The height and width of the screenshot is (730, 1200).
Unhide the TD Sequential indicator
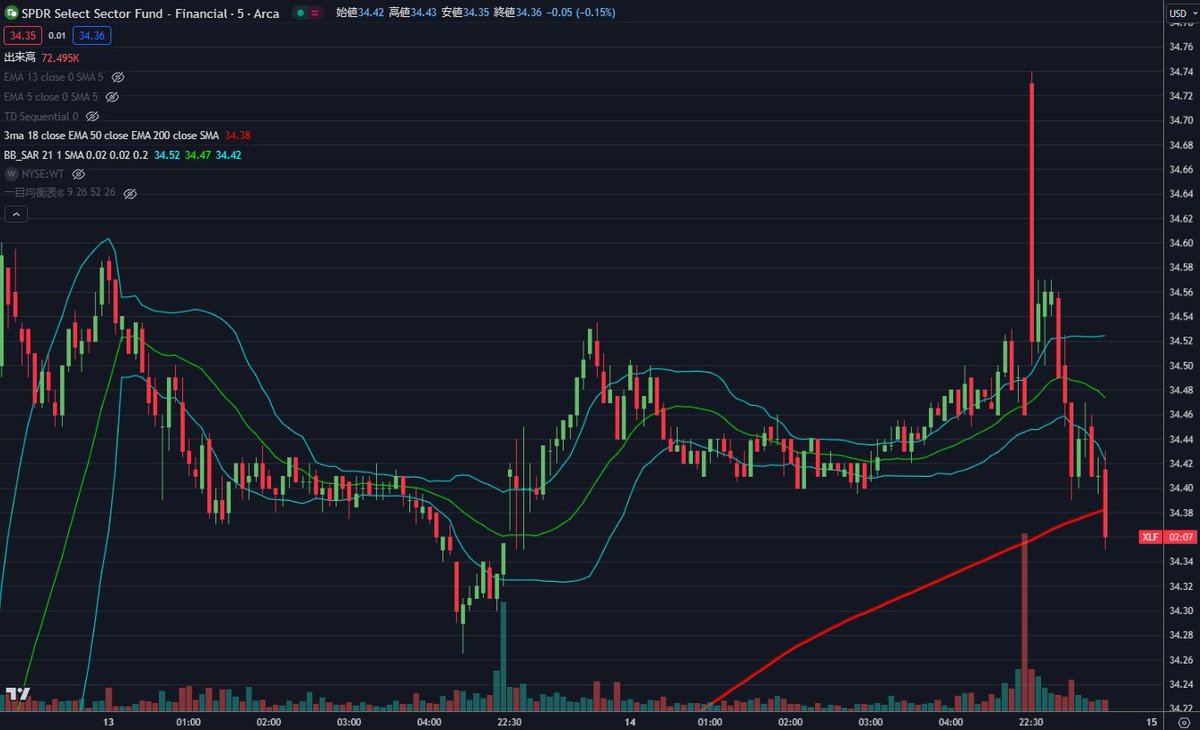pos(93,116)
